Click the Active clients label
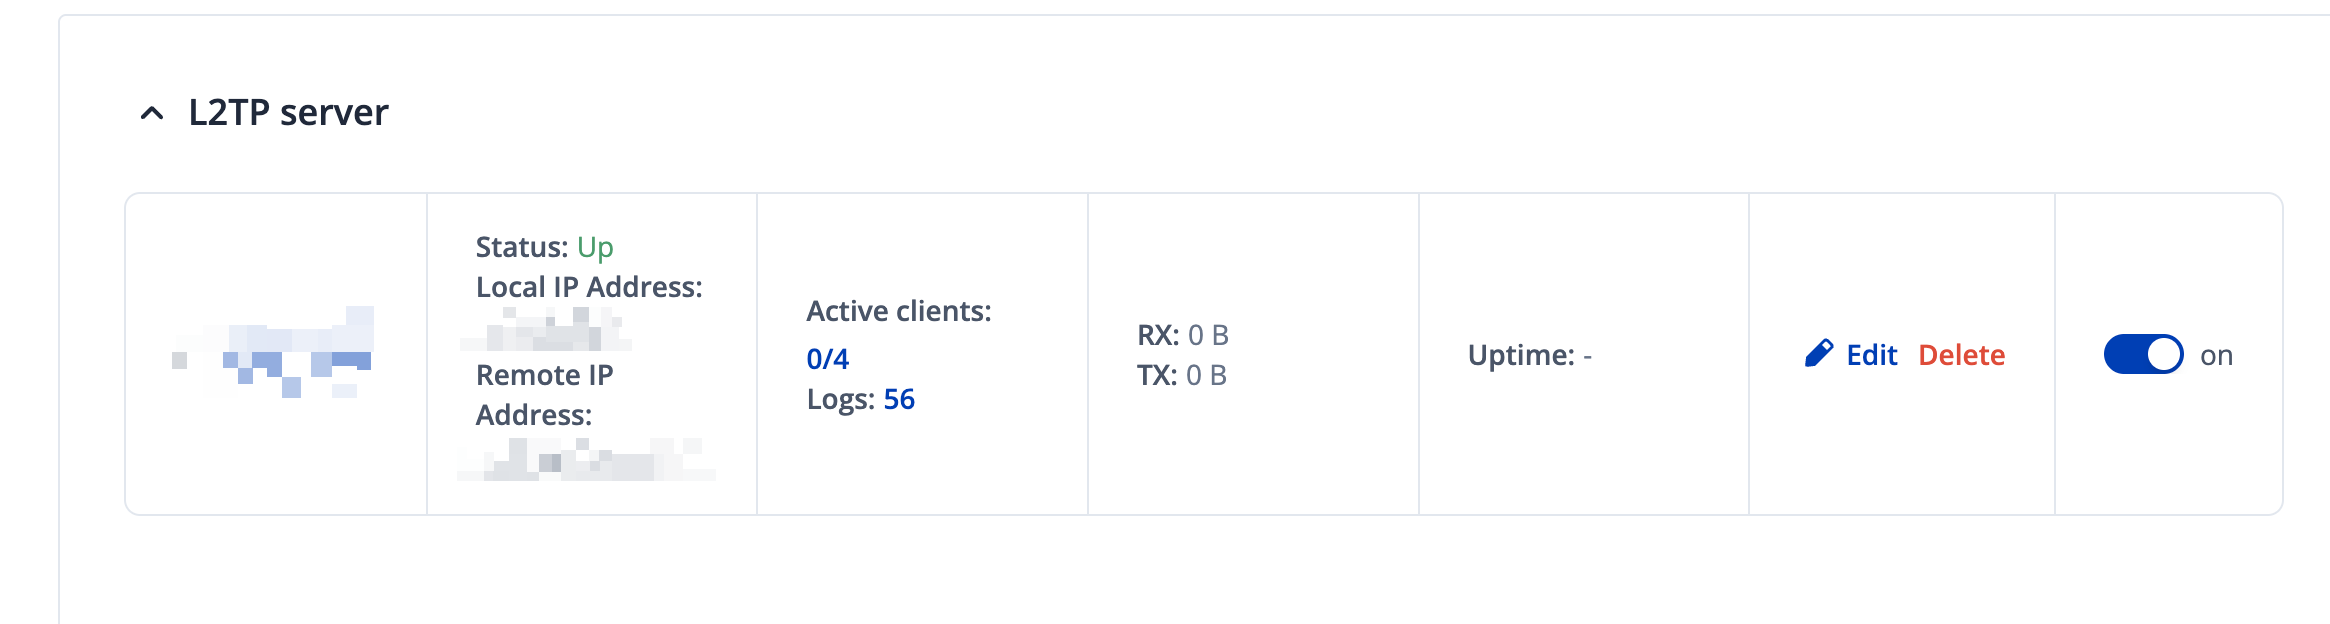2330x624 pixels. [x=899, y=311]
